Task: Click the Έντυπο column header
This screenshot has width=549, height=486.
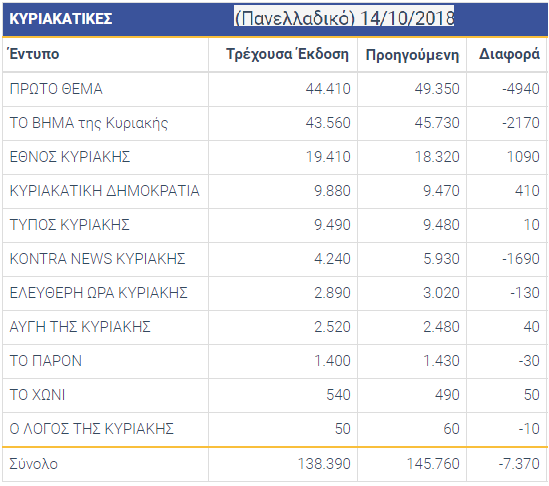Action: 34,54
